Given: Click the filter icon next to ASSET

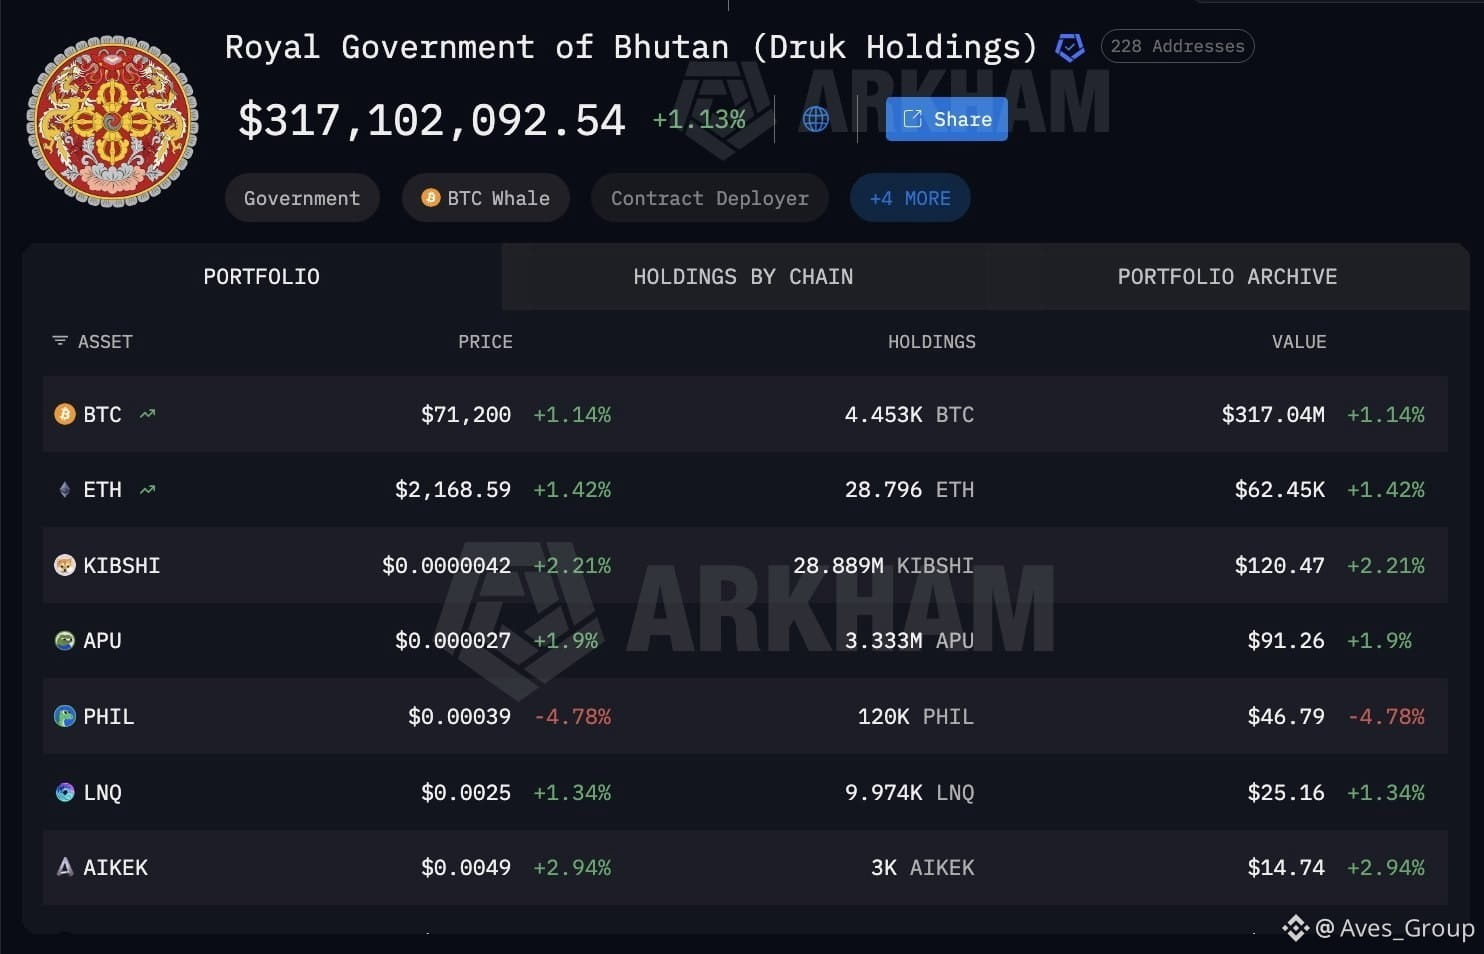Looking at the screenshot, I should tap(60, 341).
